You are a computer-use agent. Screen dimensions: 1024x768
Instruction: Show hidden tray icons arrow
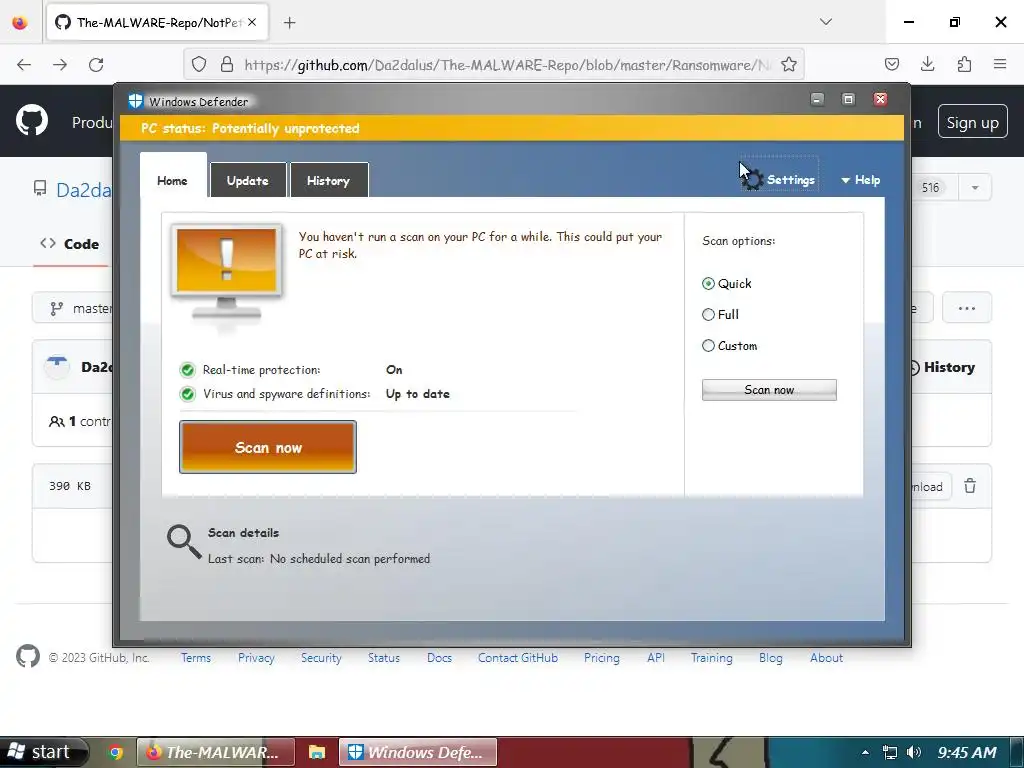(865, 752)
